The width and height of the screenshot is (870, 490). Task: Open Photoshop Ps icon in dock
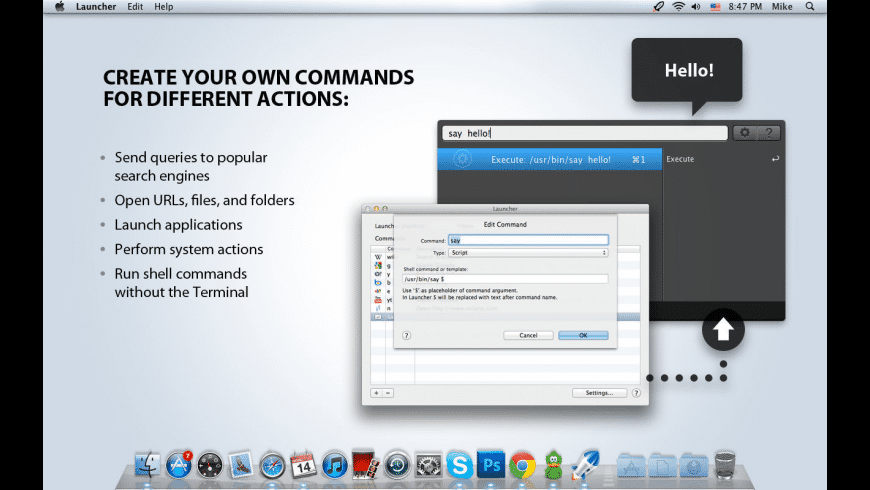pos(491,464)
